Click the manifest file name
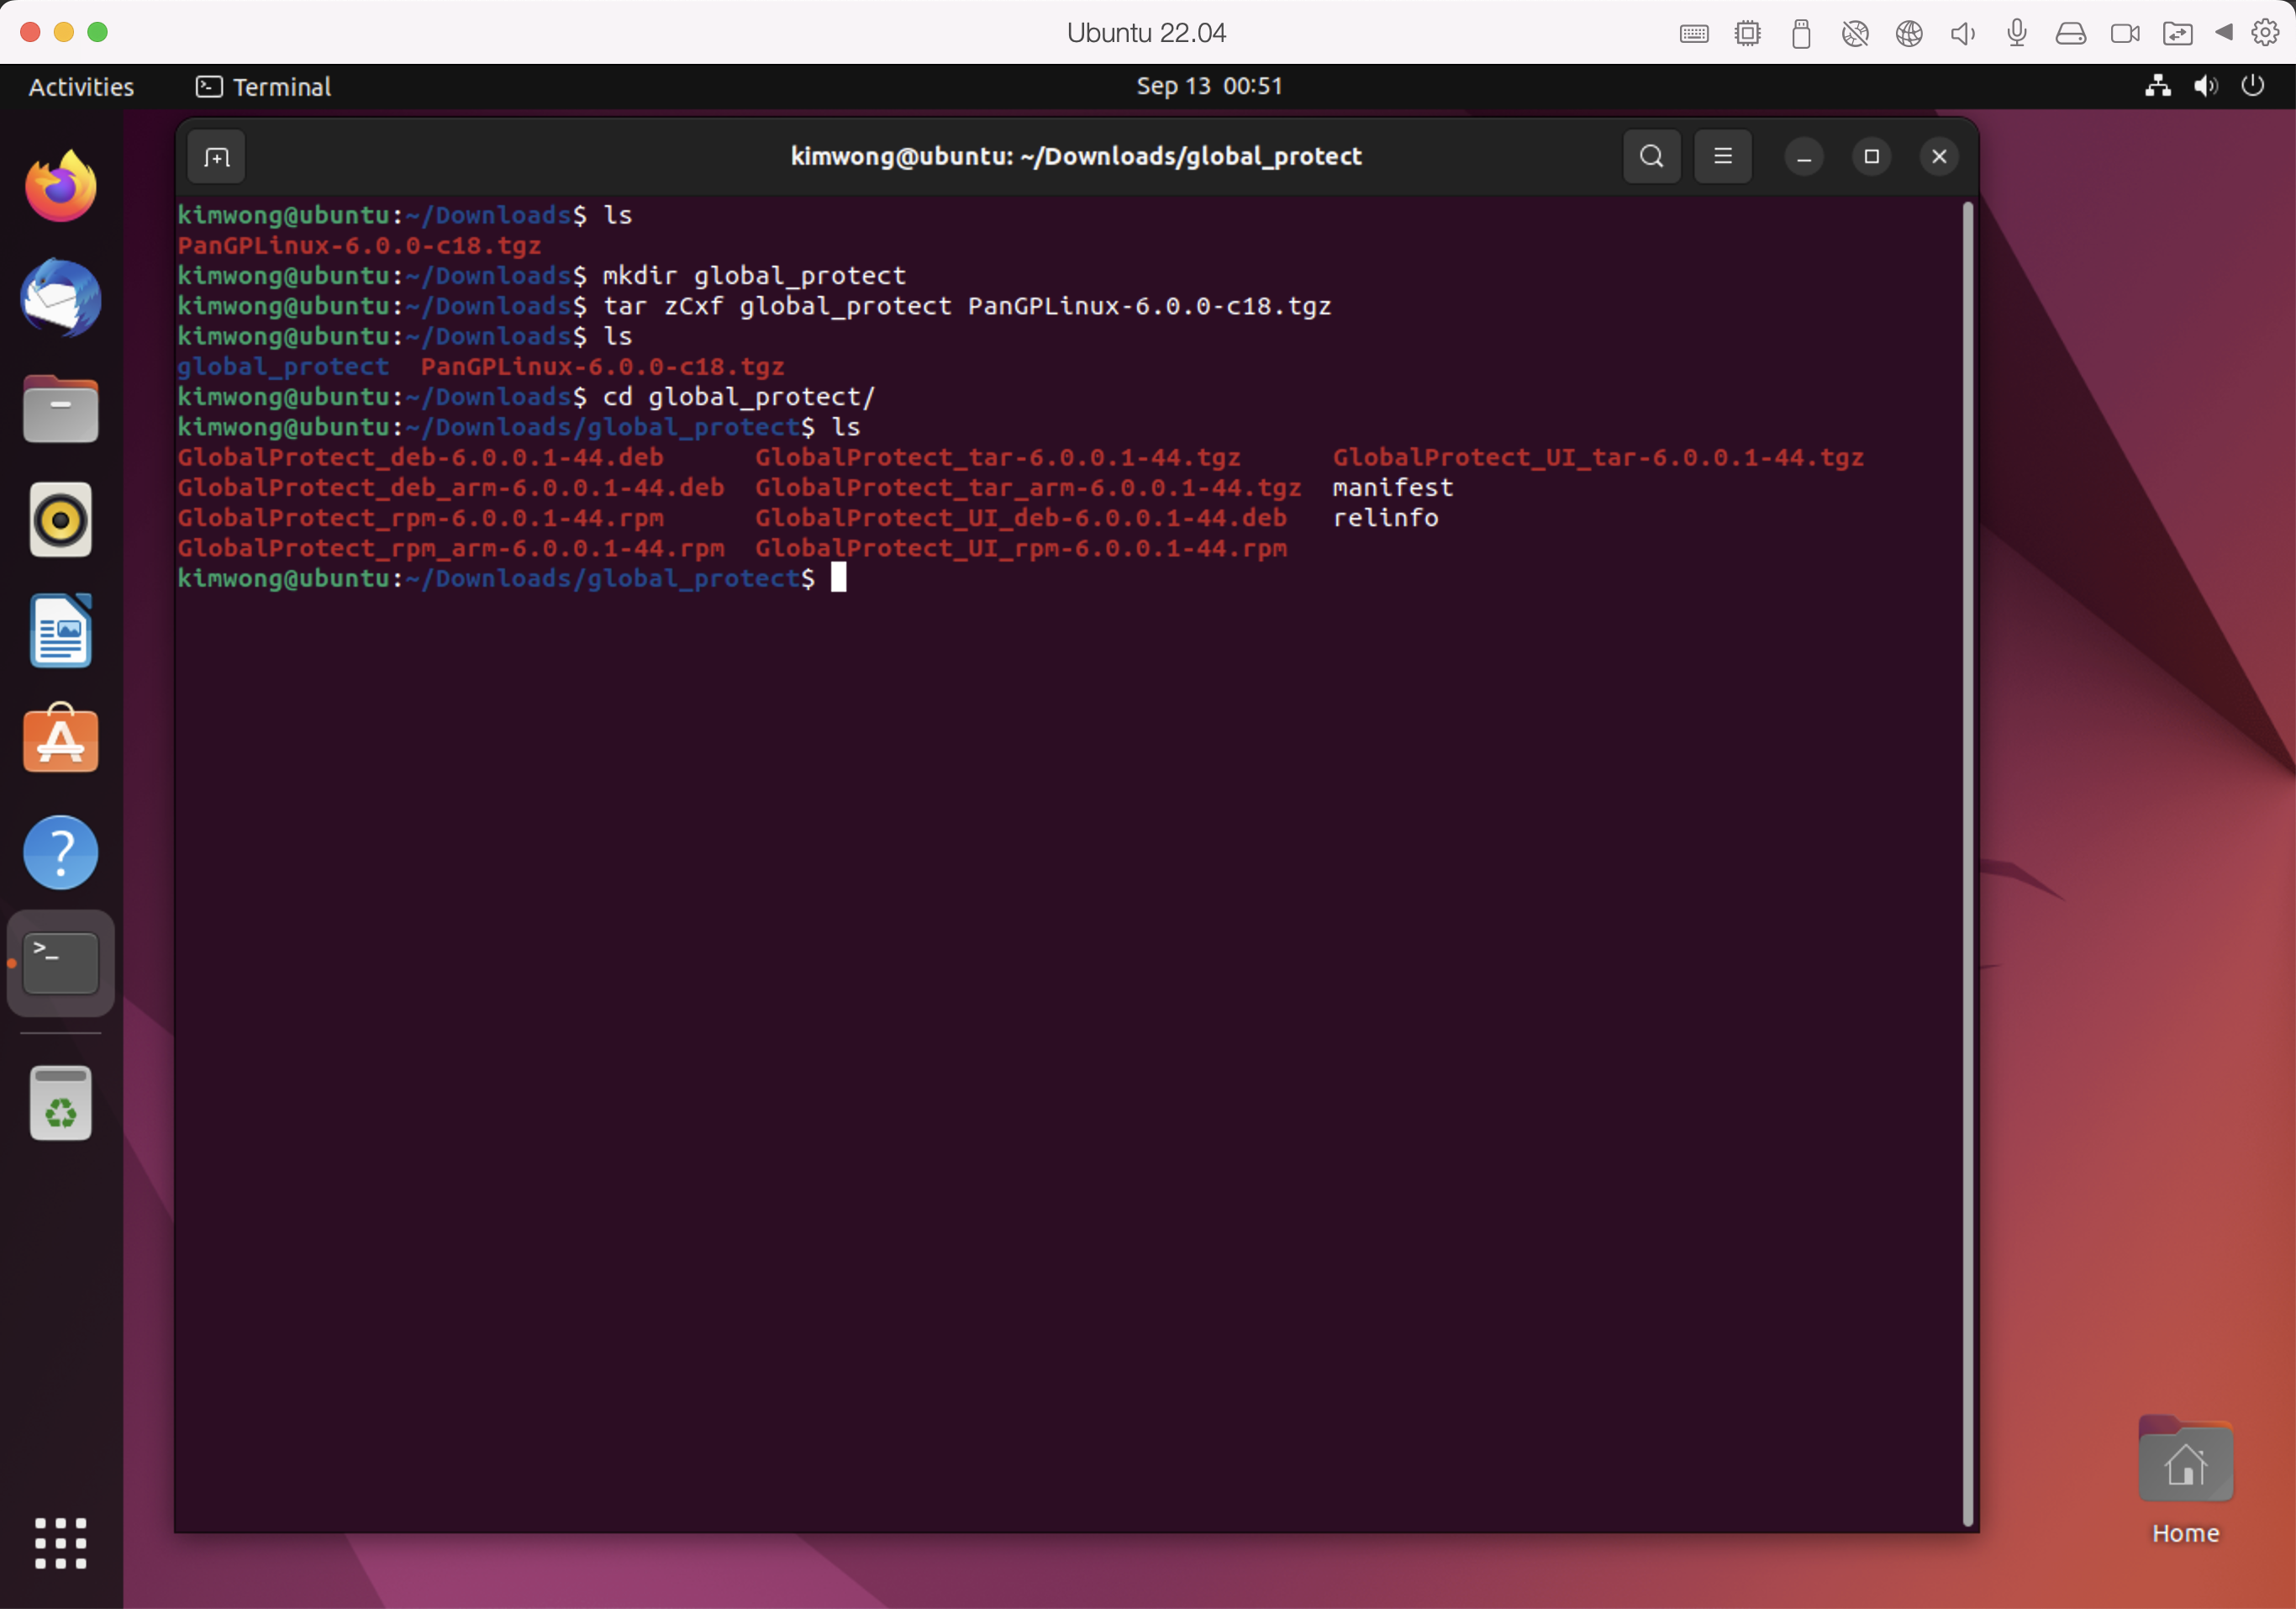The height and width of the screenshot is (1609, 2296). (x=1393, y=488)
